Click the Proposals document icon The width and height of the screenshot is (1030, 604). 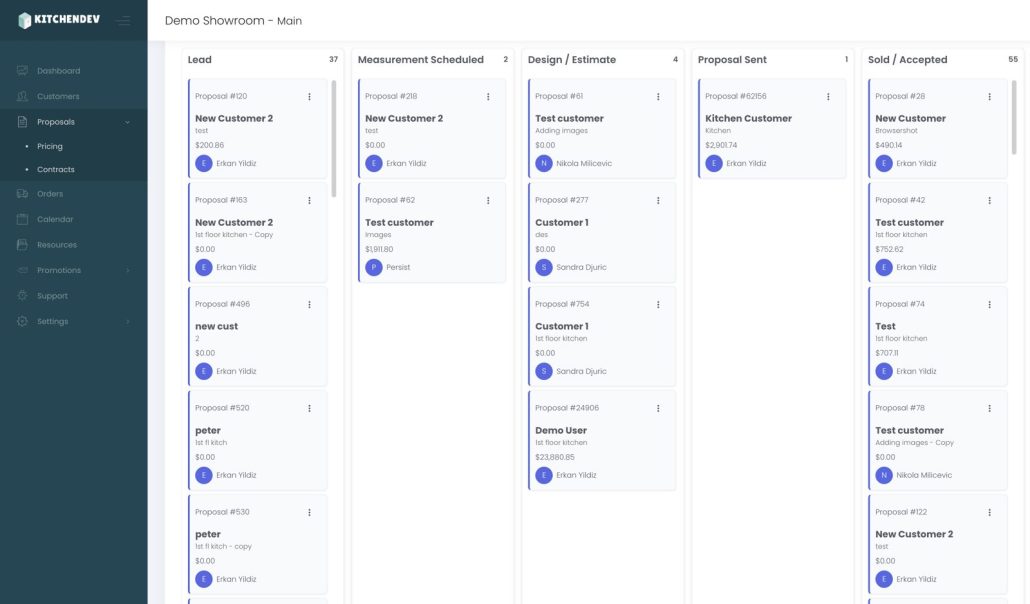pyautogui.click(x=22, y=122)
